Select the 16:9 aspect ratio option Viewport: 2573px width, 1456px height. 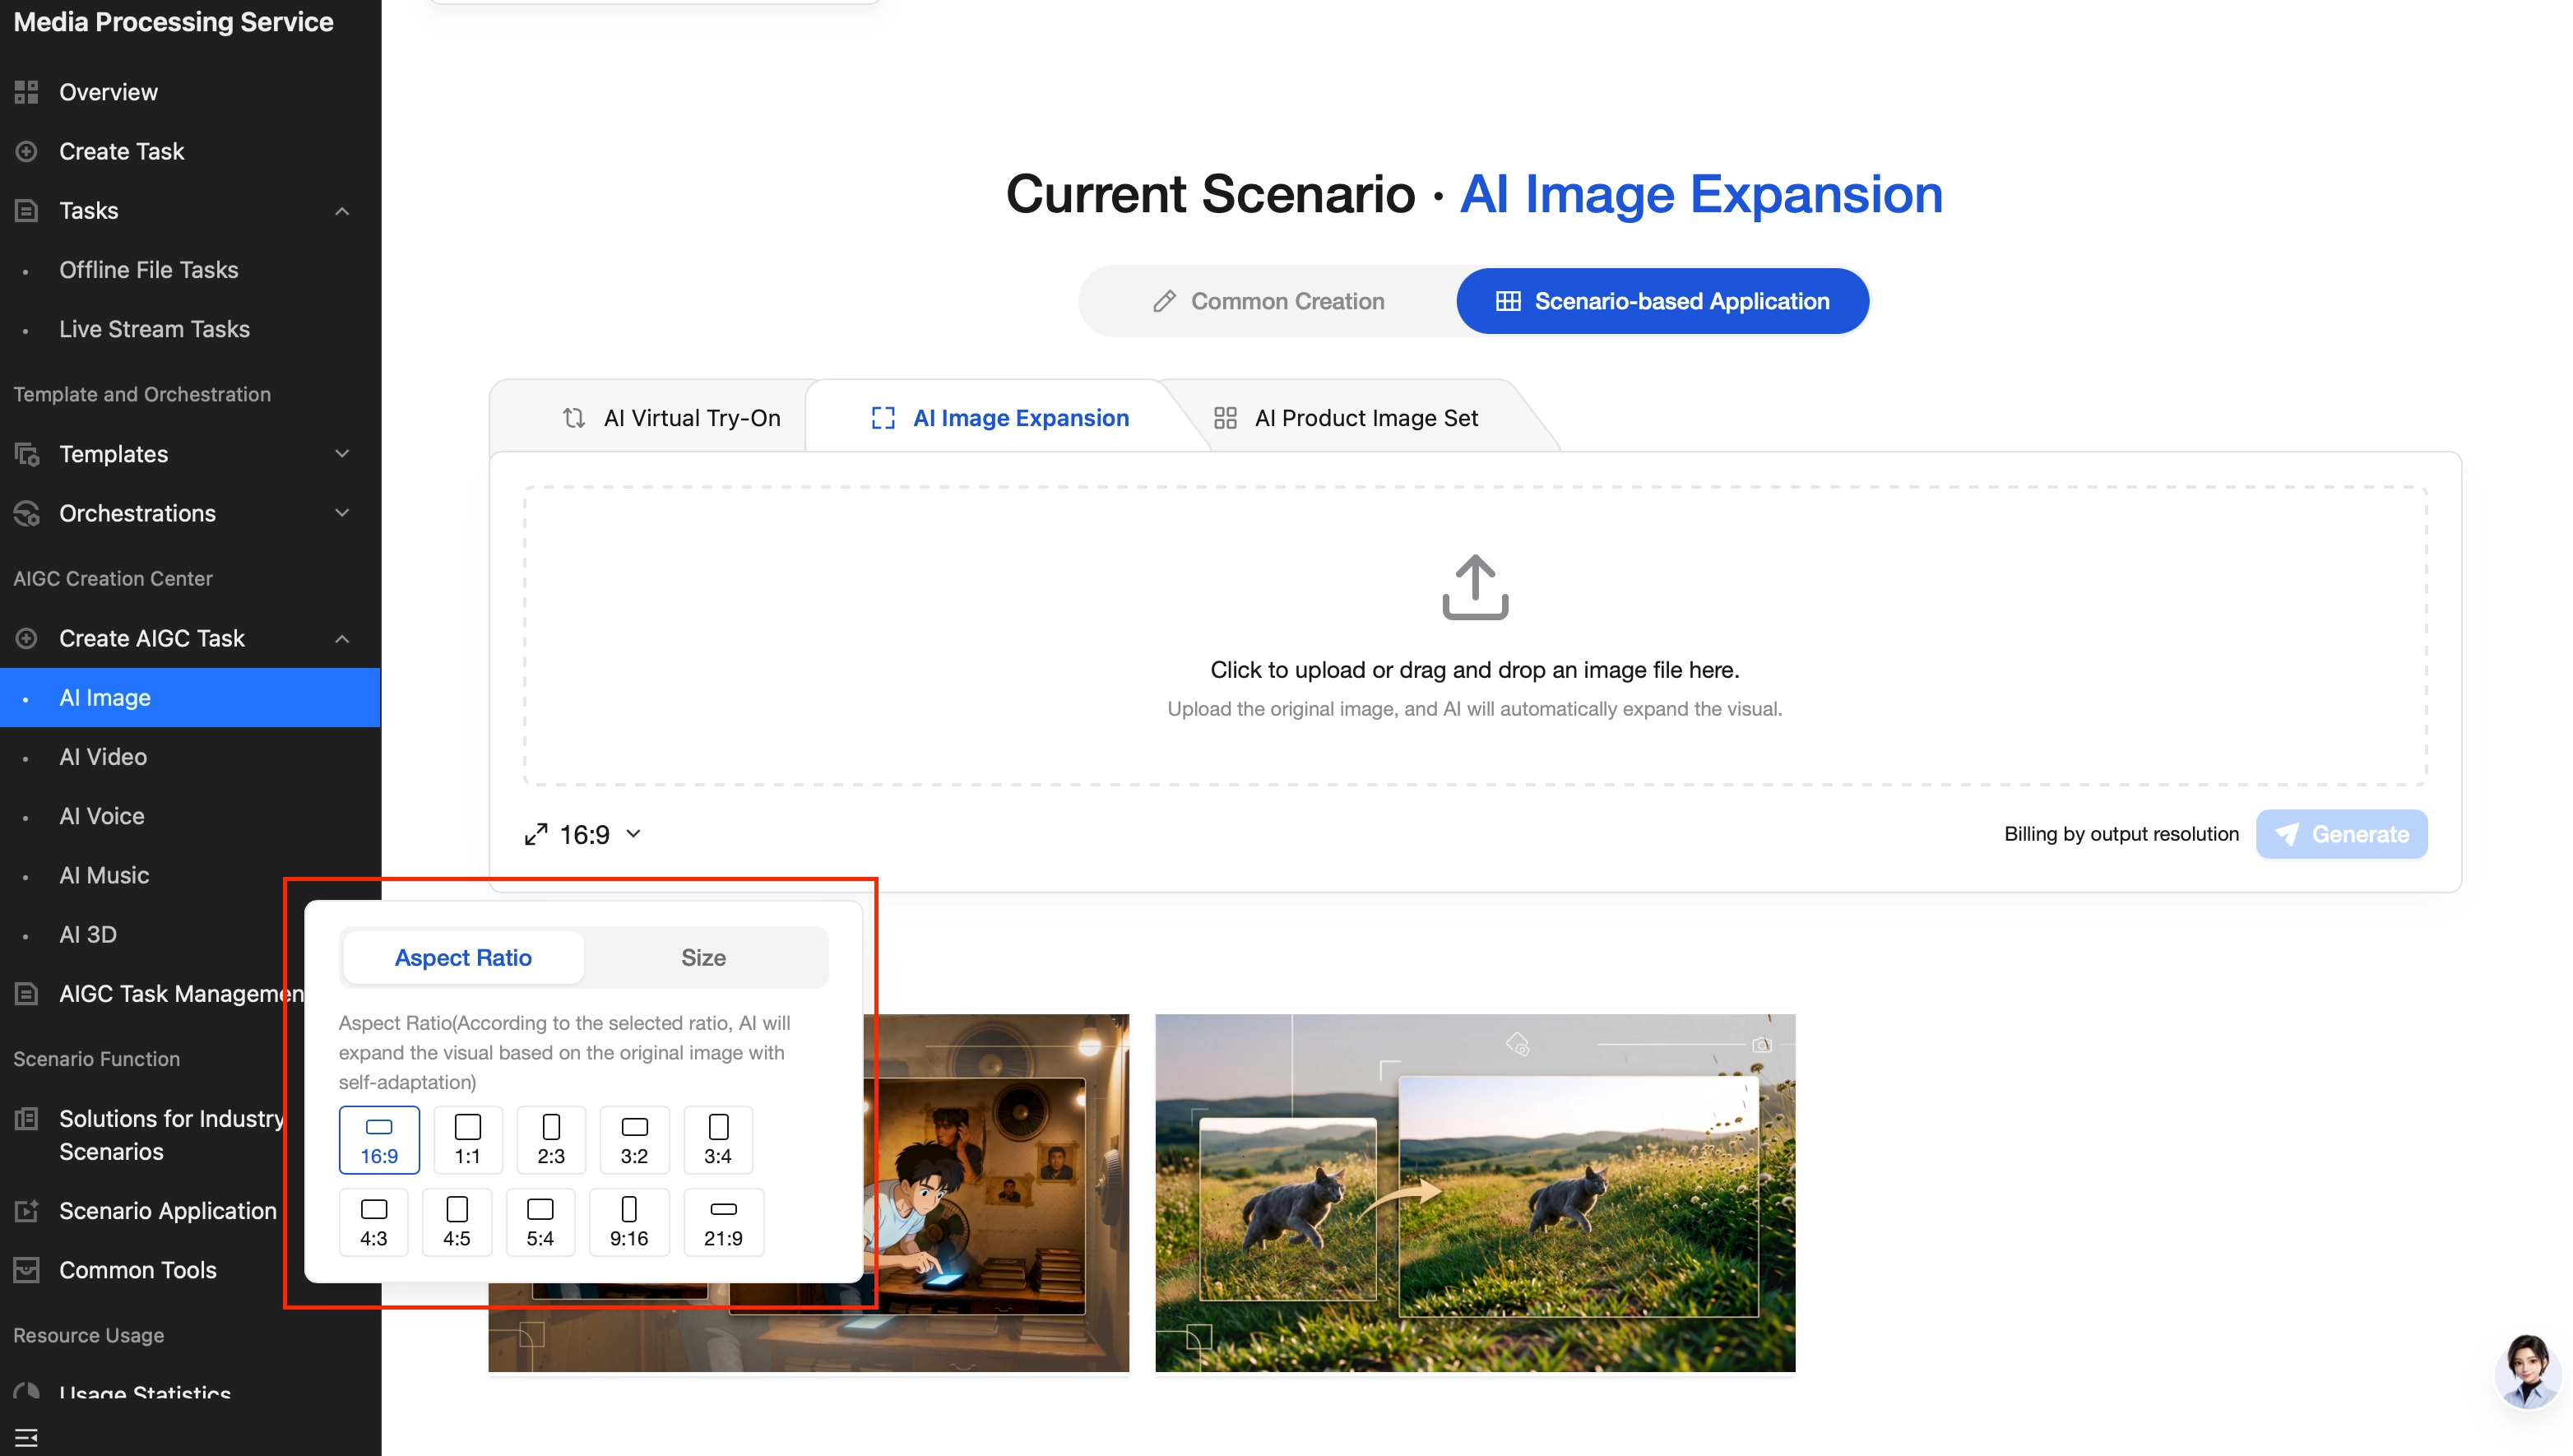click(379, 1139)
